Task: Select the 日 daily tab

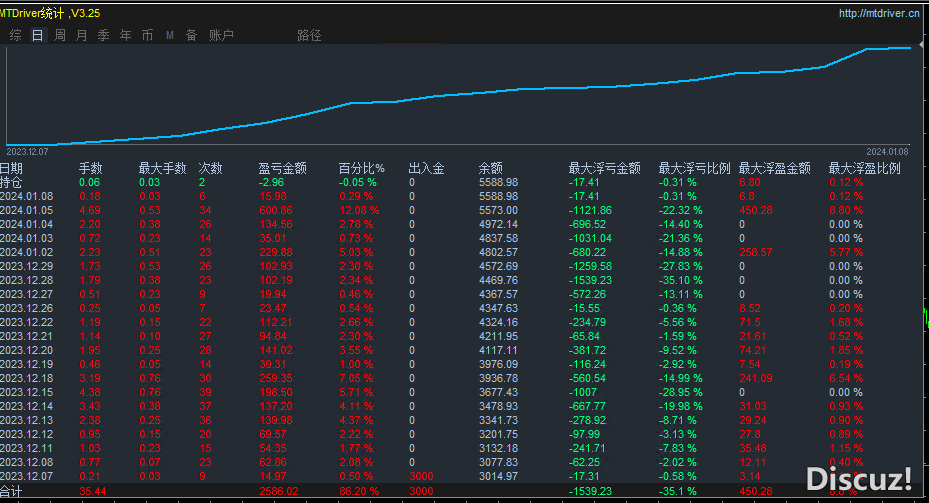Action: point(37,36)
